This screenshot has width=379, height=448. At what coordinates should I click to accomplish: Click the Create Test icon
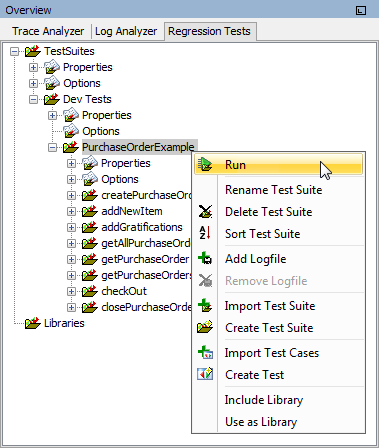(205, 374)
